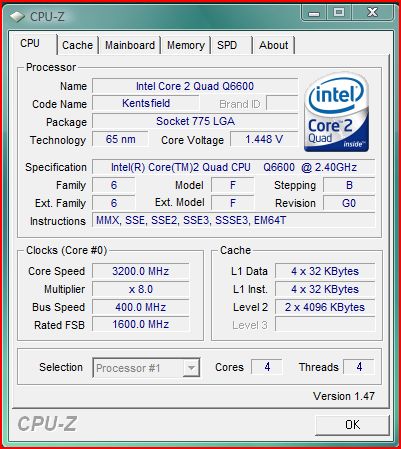
Task: Open the Processor selection dropdown arrow
Action: (x=191, y=368)
